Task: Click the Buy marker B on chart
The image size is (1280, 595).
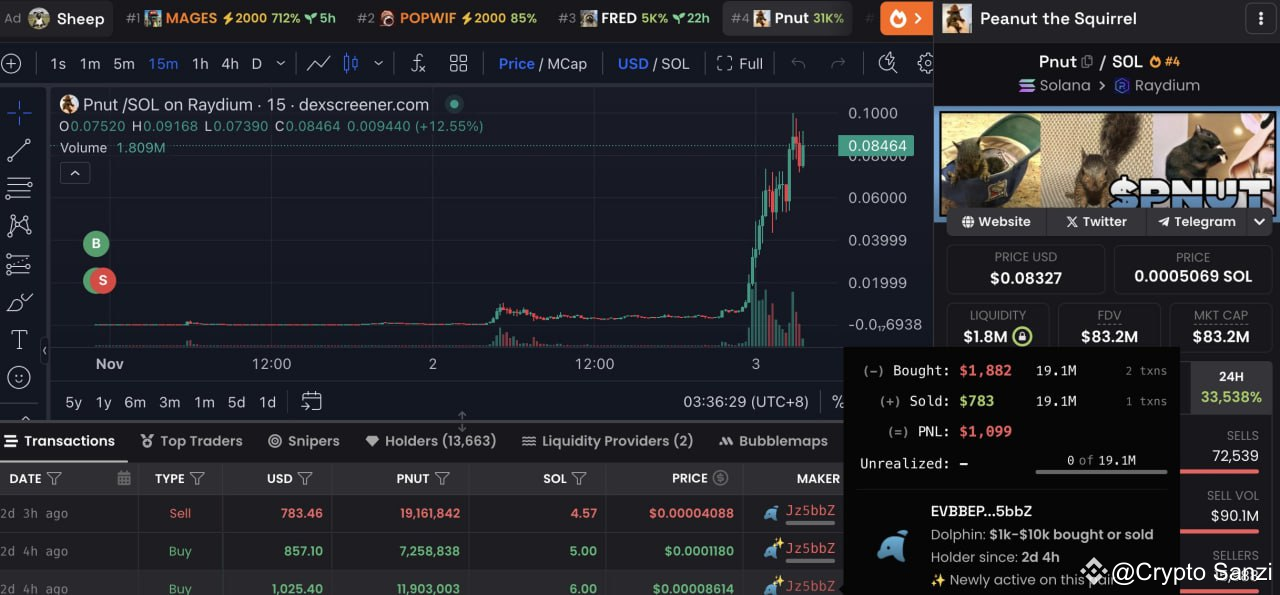Action: (96, 243)
